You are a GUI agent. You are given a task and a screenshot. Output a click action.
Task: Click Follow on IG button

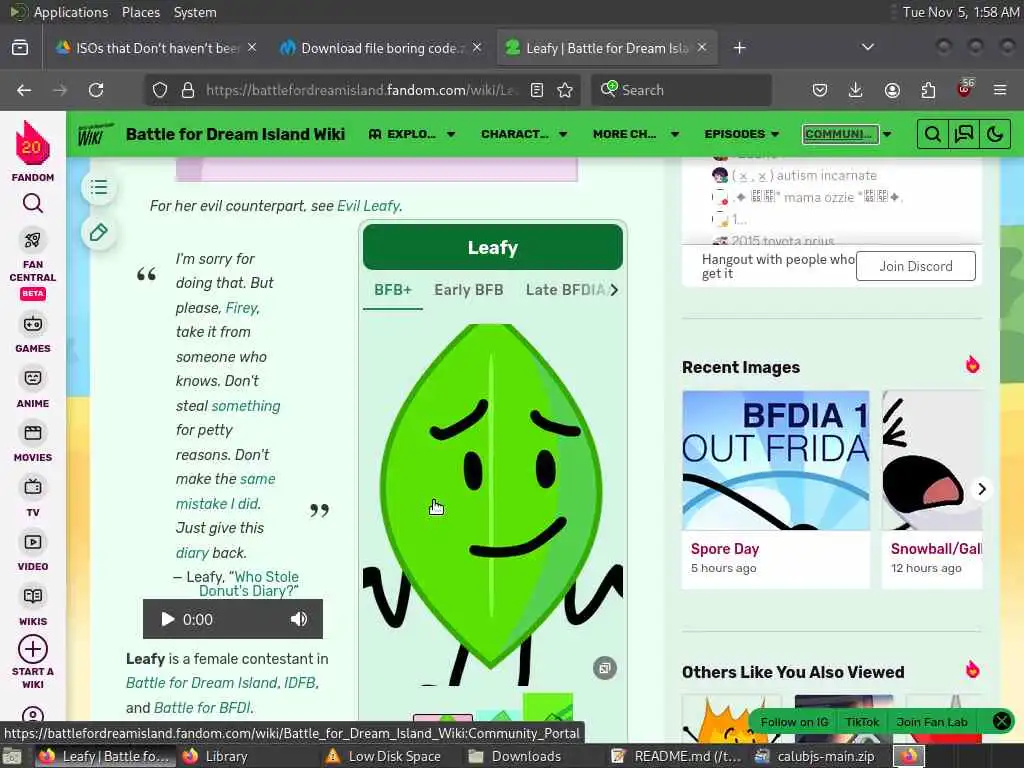[794, 722]
